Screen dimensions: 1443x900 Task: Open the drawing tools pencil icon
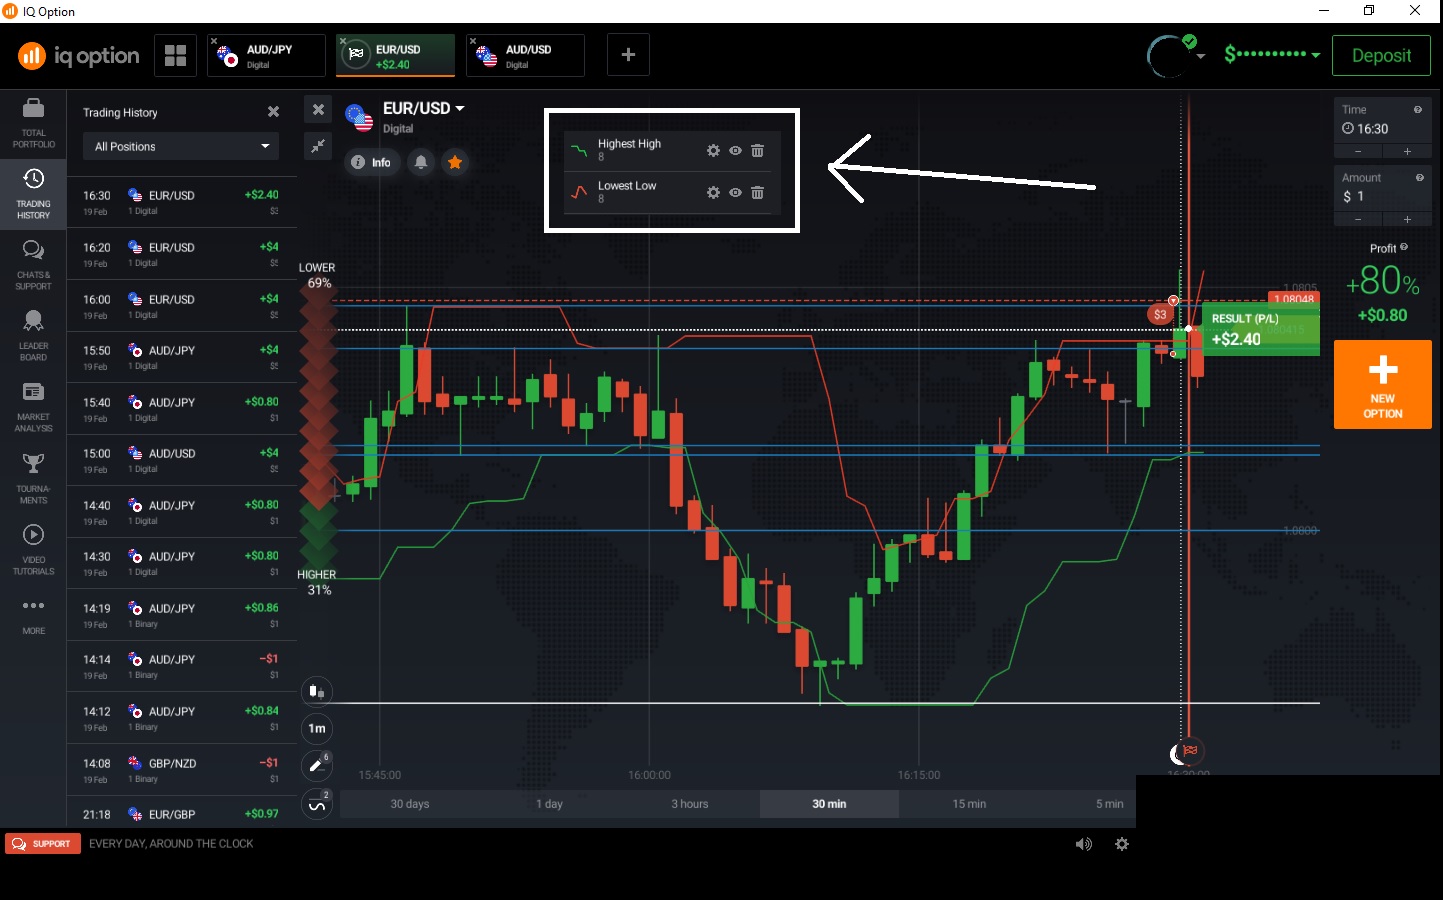point(316,765)
